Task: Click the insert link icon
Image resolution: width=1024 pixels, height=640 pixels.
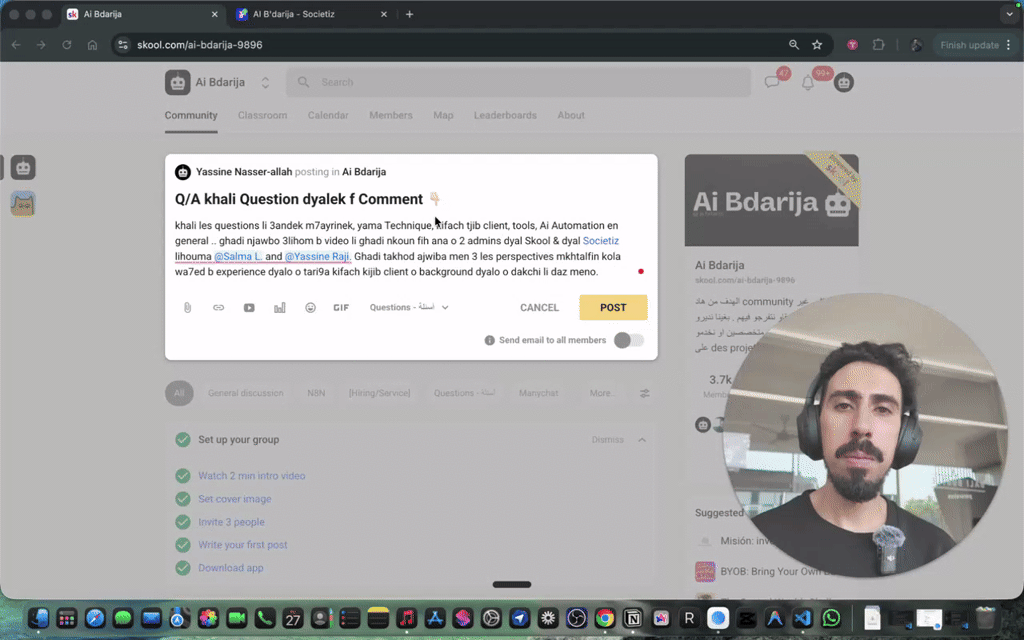Action: pyautogui.click(x=218, y=308)
